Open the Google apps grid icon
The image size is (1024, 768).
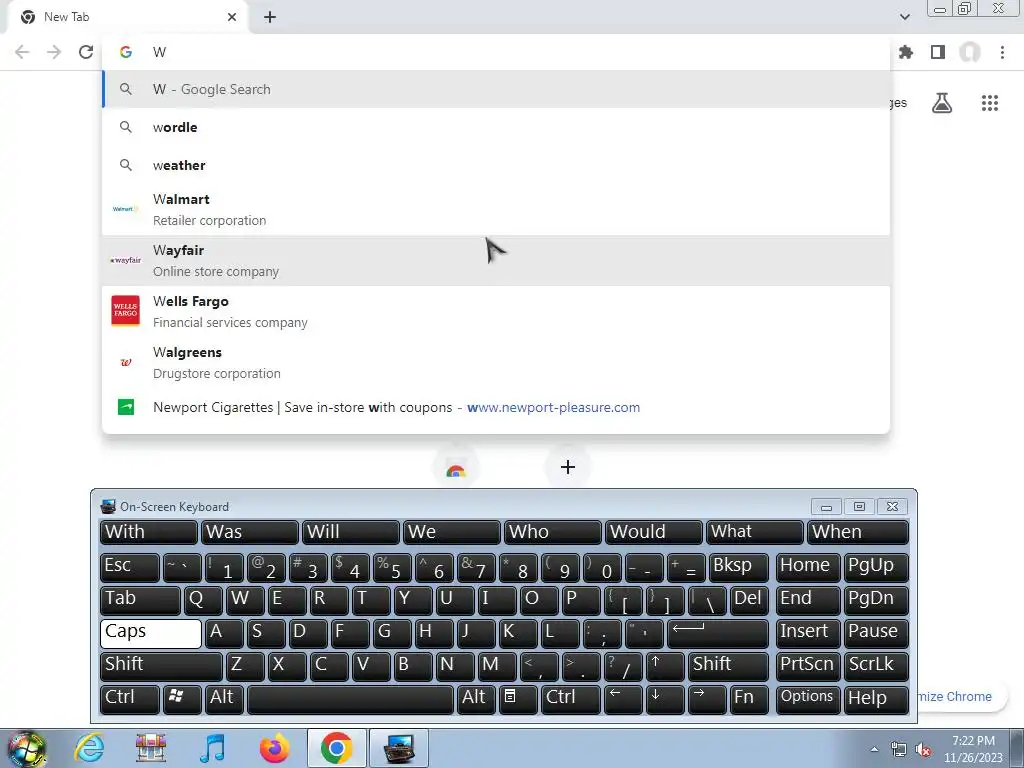point(990,103)
